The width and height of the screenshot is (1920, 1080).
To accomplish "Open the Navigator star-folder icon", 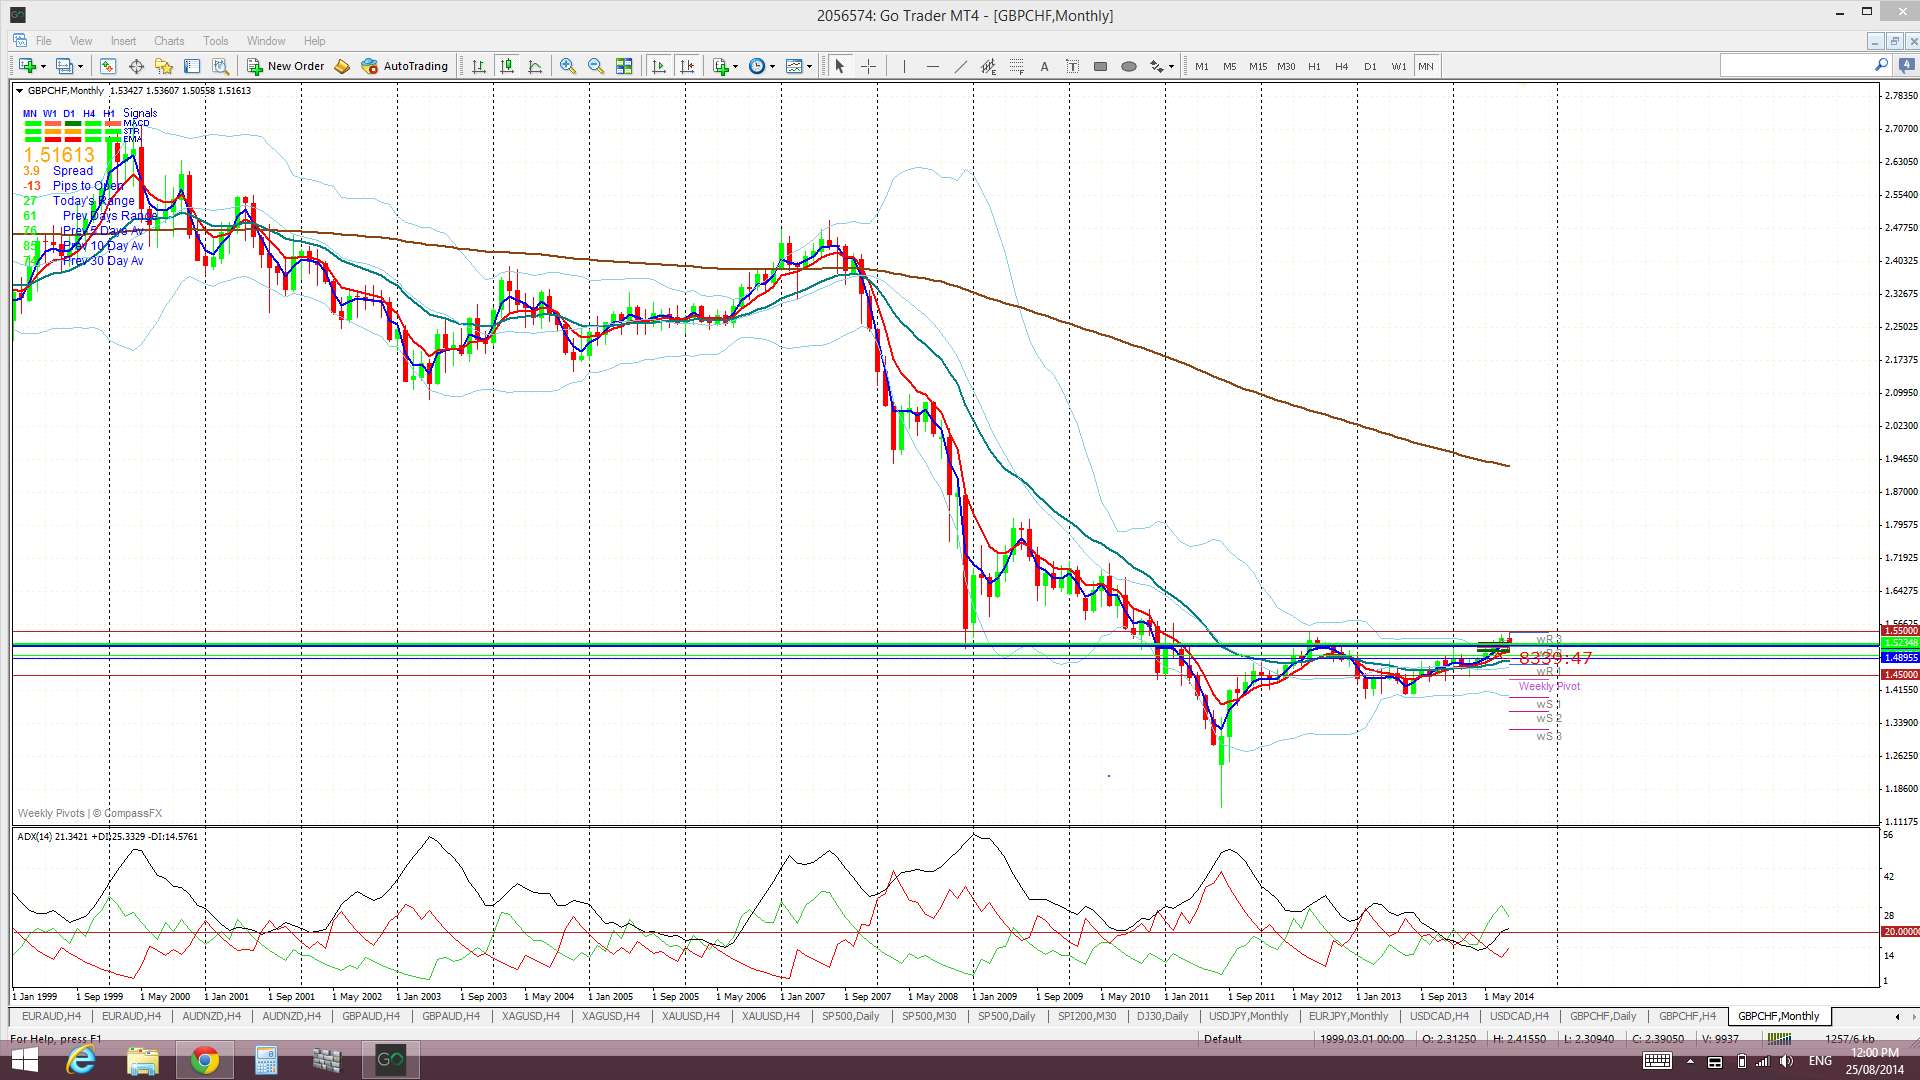I will pos(164,66).
